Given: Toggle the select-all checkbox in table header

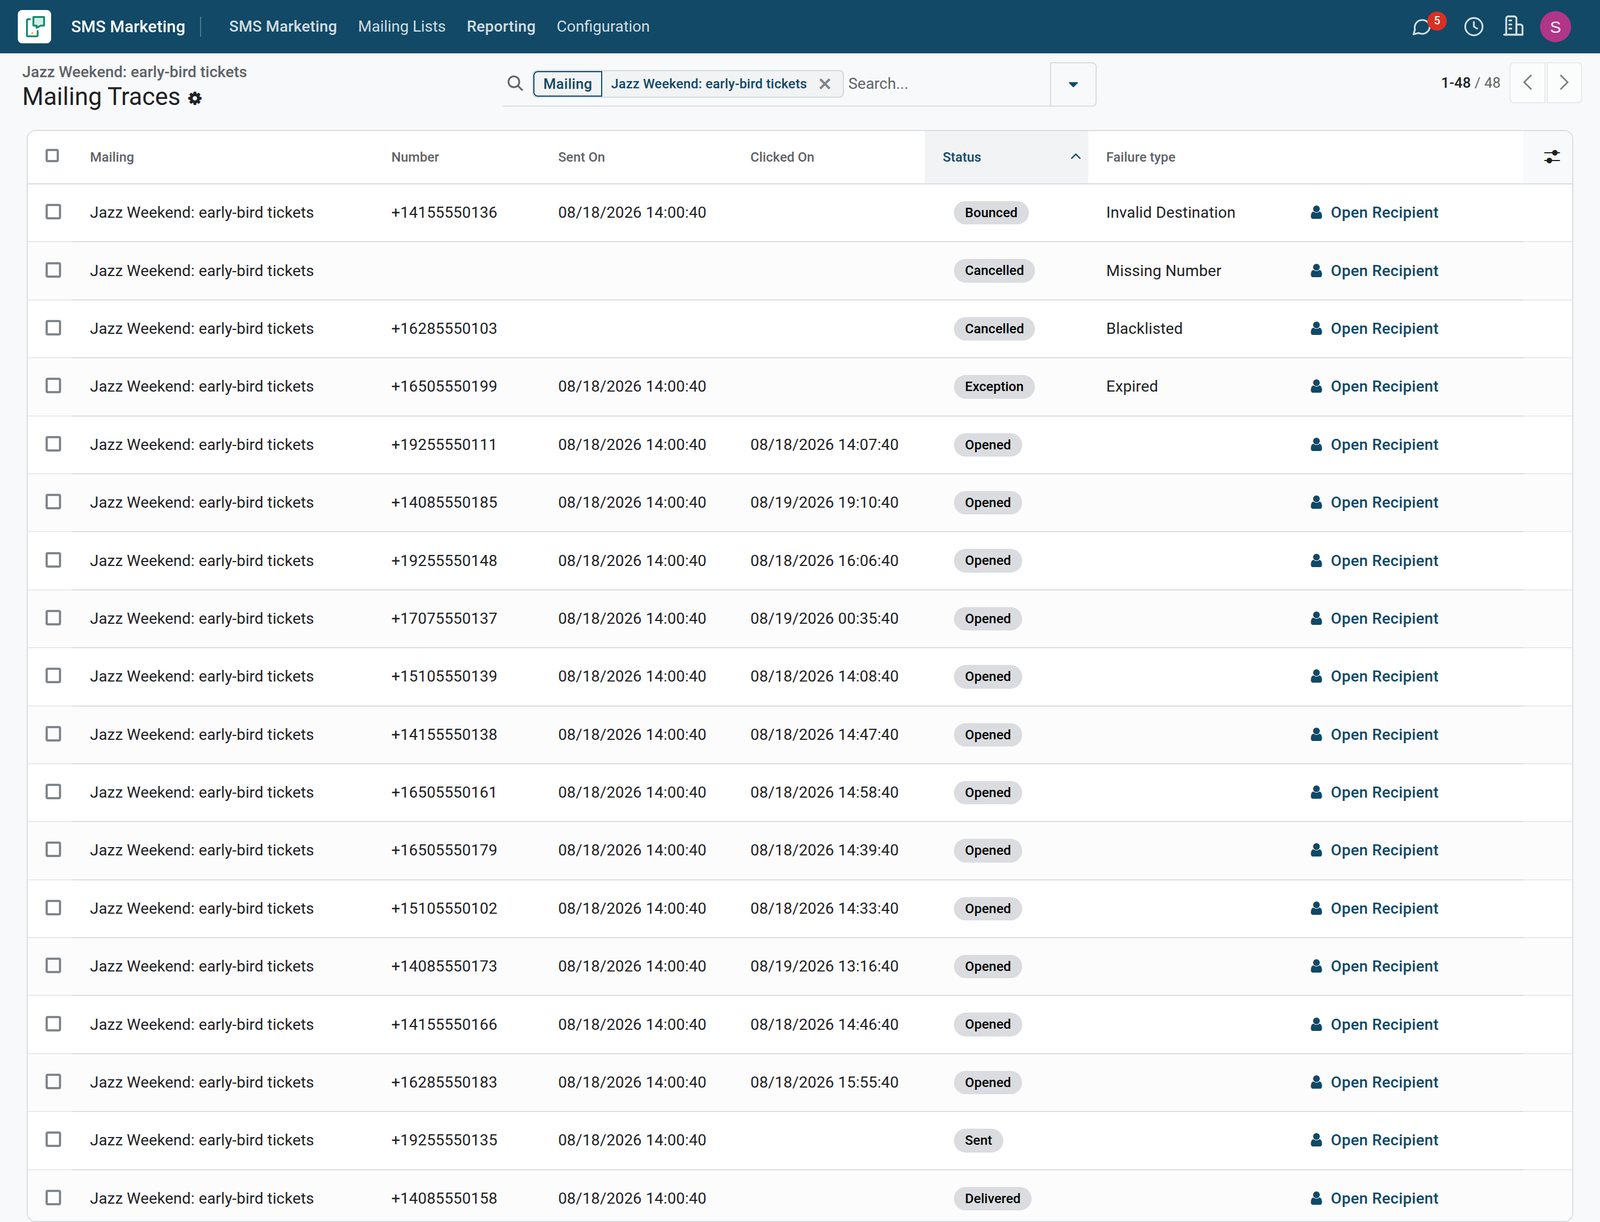Looking at the screenshot, I should [52, 156].
